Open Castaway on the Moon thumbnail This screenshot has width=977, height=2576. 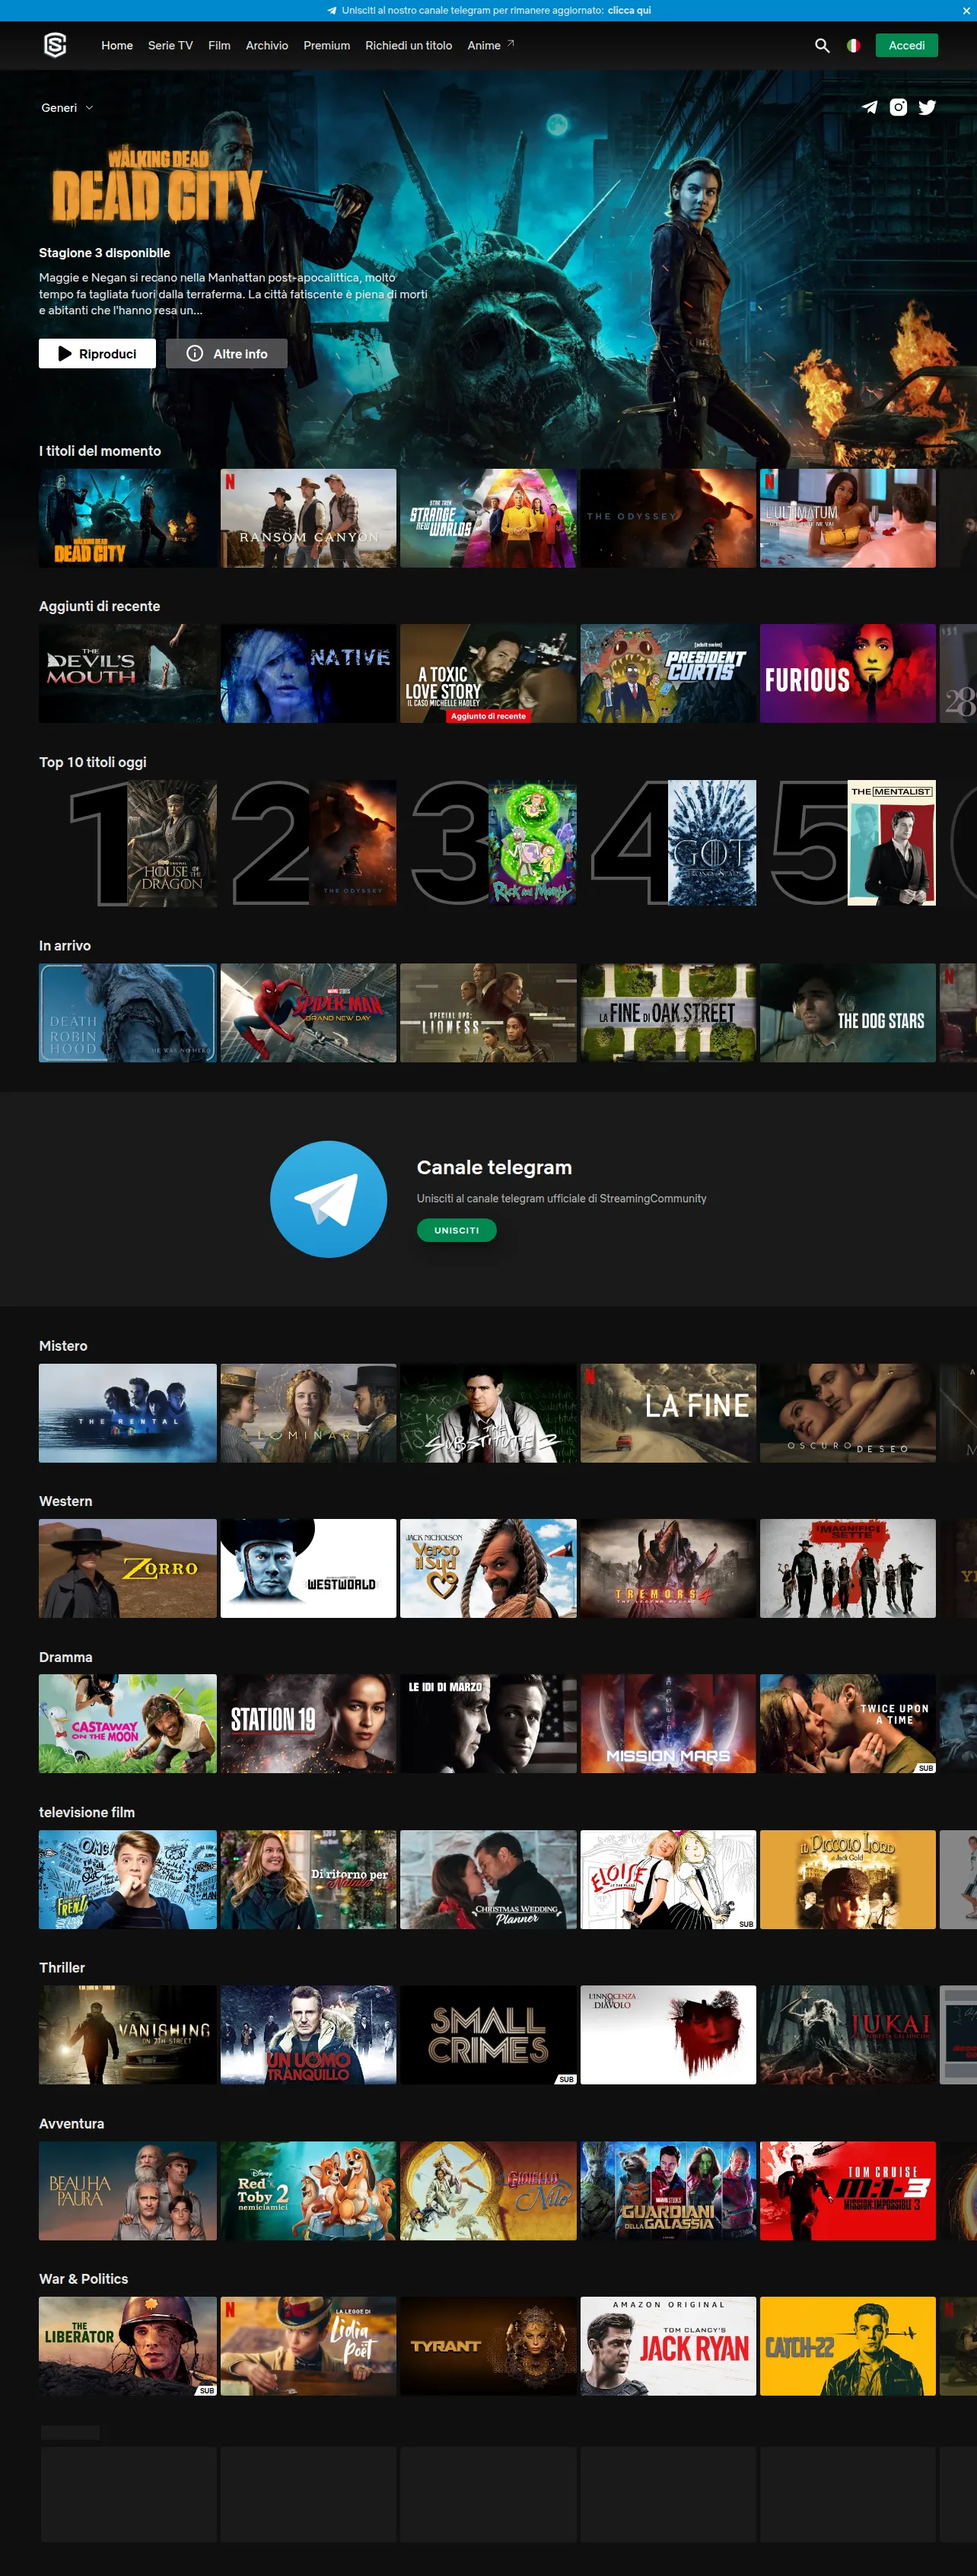click(x=127, y=1723)
